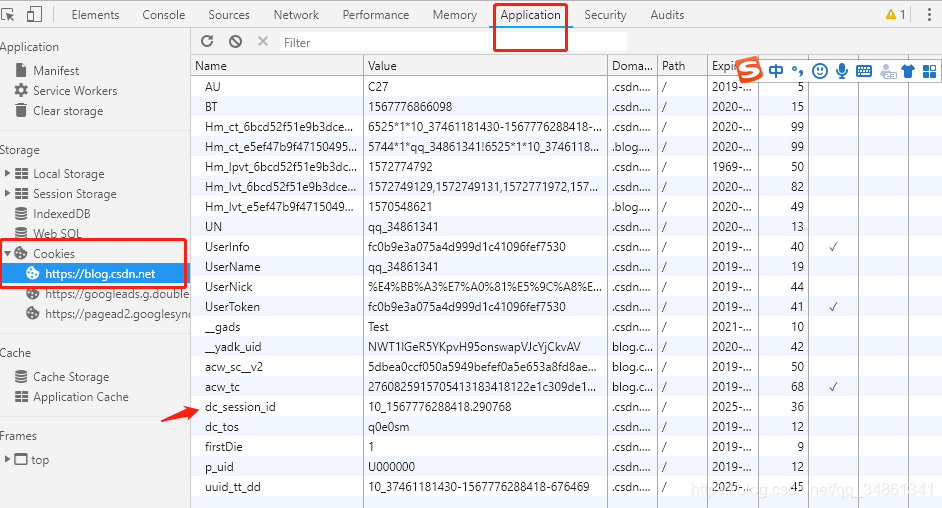Select the firstDie cookie row
942x508 pixels.
567,447
